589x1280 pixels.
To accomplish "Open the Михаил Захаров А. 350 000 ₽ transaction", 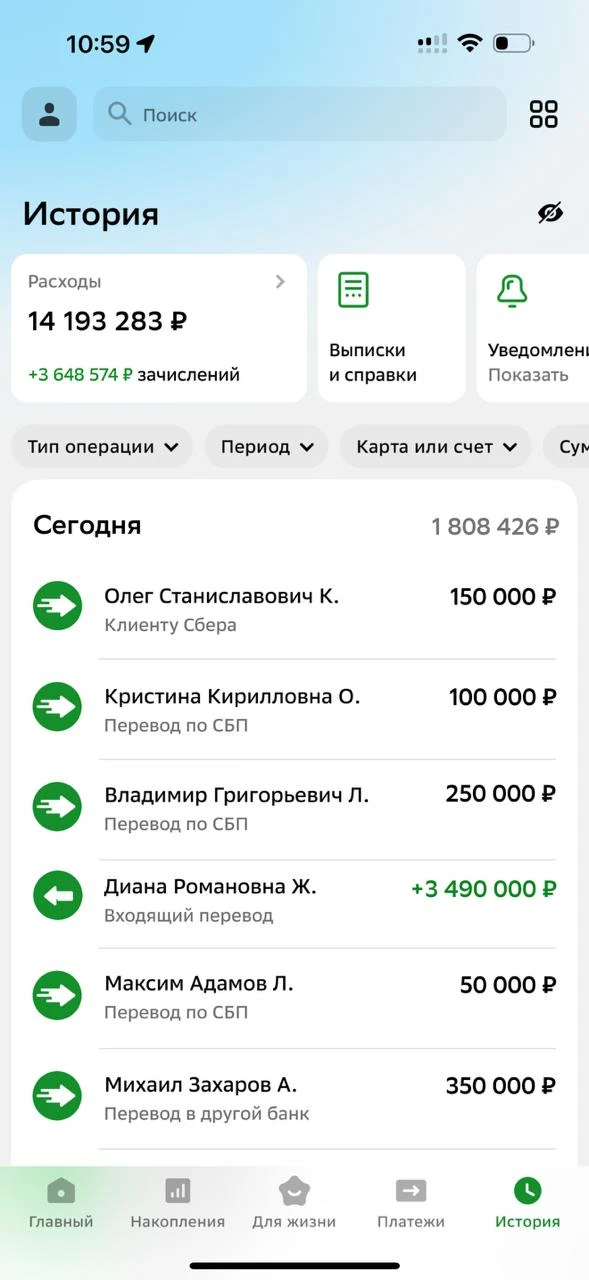I will click(294, 1098).
